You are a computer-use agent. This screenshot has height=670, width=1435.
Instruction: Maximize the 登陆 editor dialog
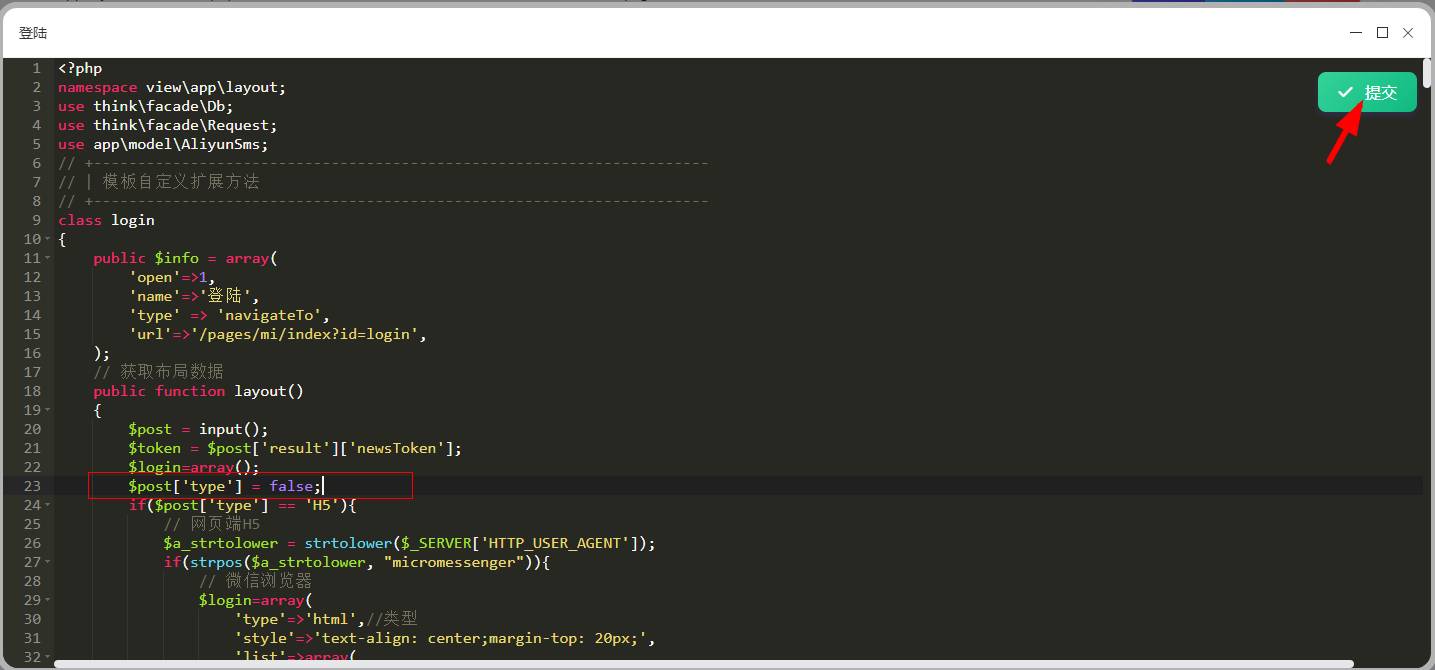[x=1382, y=33]
